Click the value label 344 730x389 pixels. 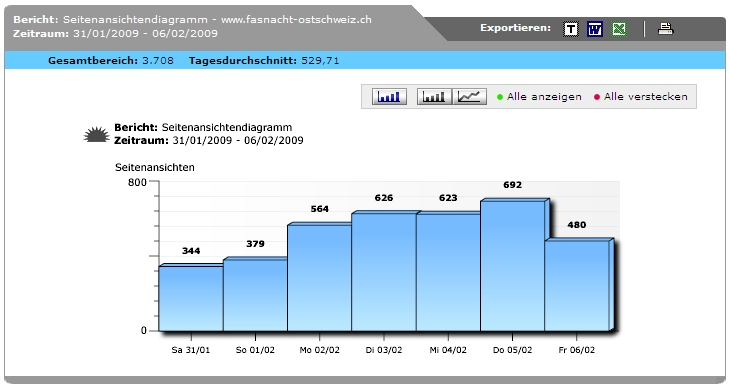pos(191,251)
